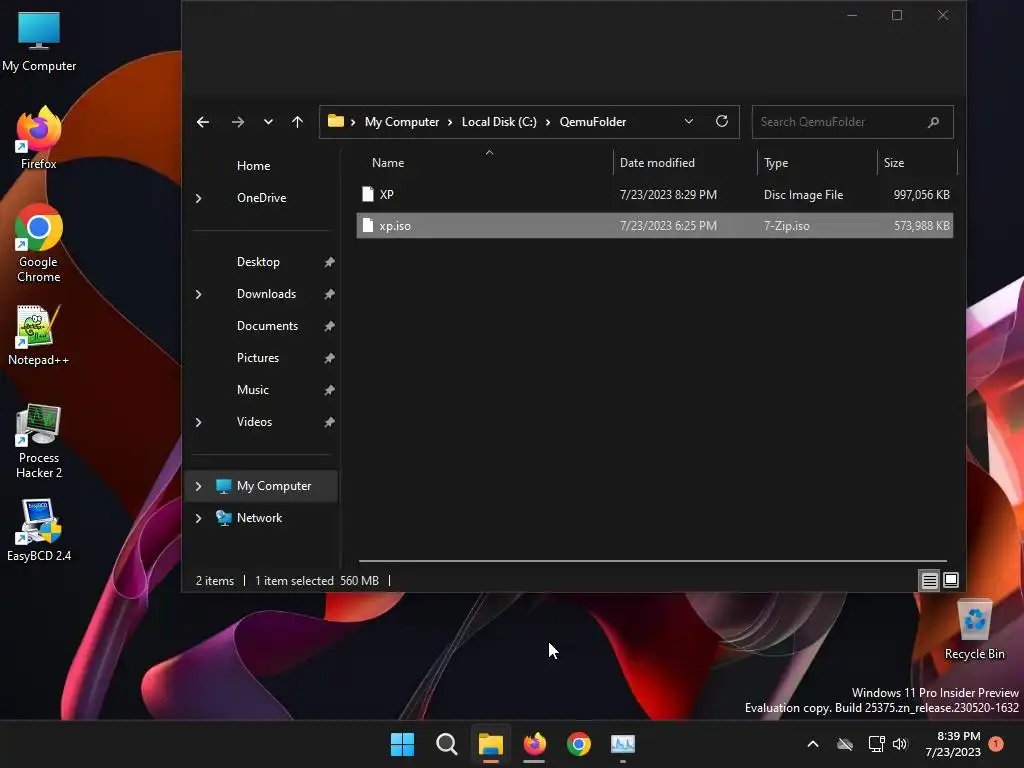Select My Computer in address breadcrumb
1024x768 pixels.
coord(402,122)
